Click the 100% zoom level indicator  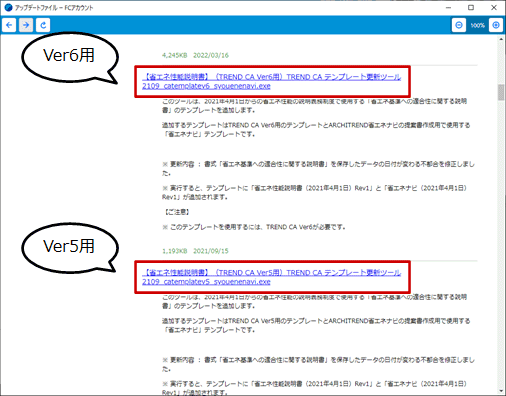click(x=477, y=25)
